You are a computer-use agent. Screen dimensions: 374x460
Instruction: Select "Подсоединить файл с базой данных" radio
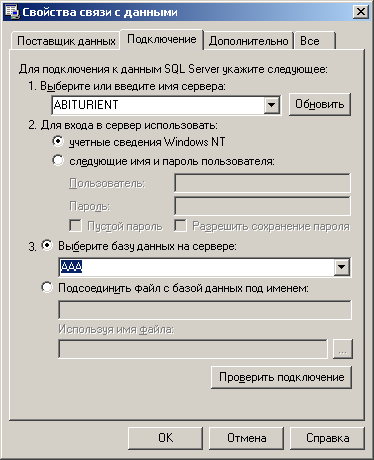click(47, 287)
